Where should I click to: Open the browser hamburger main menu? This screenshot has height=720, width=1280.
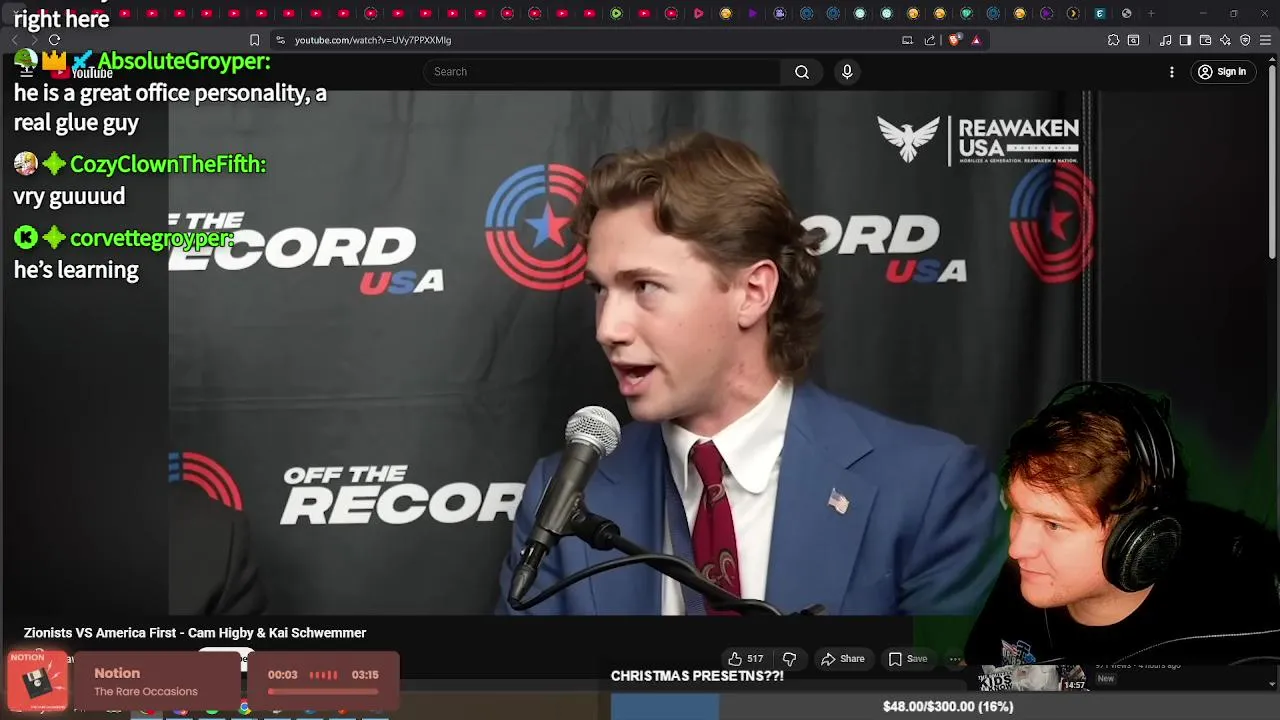1265,40
